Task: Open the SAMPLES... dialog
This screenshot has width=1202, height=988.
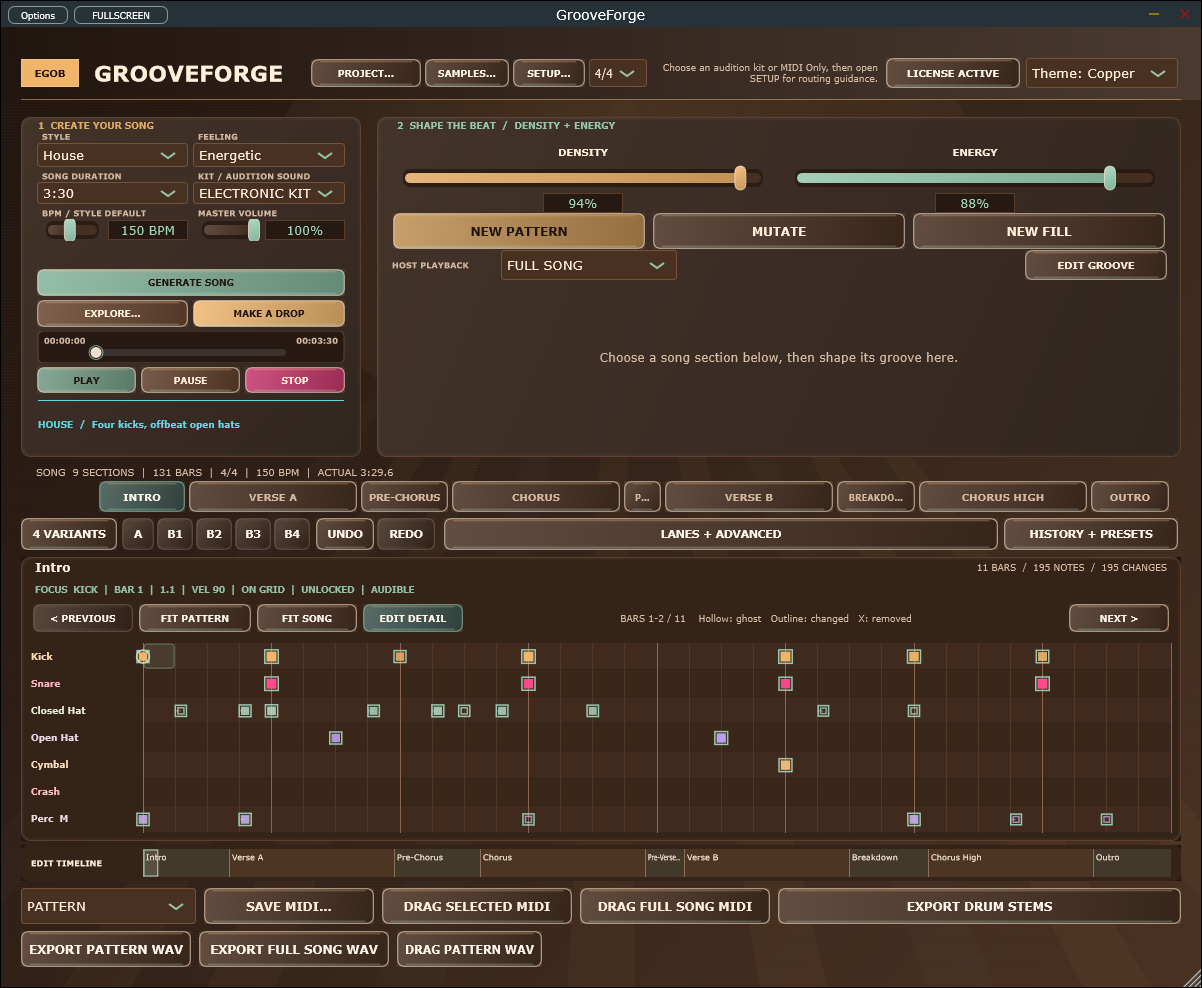Action: [467, 73]
